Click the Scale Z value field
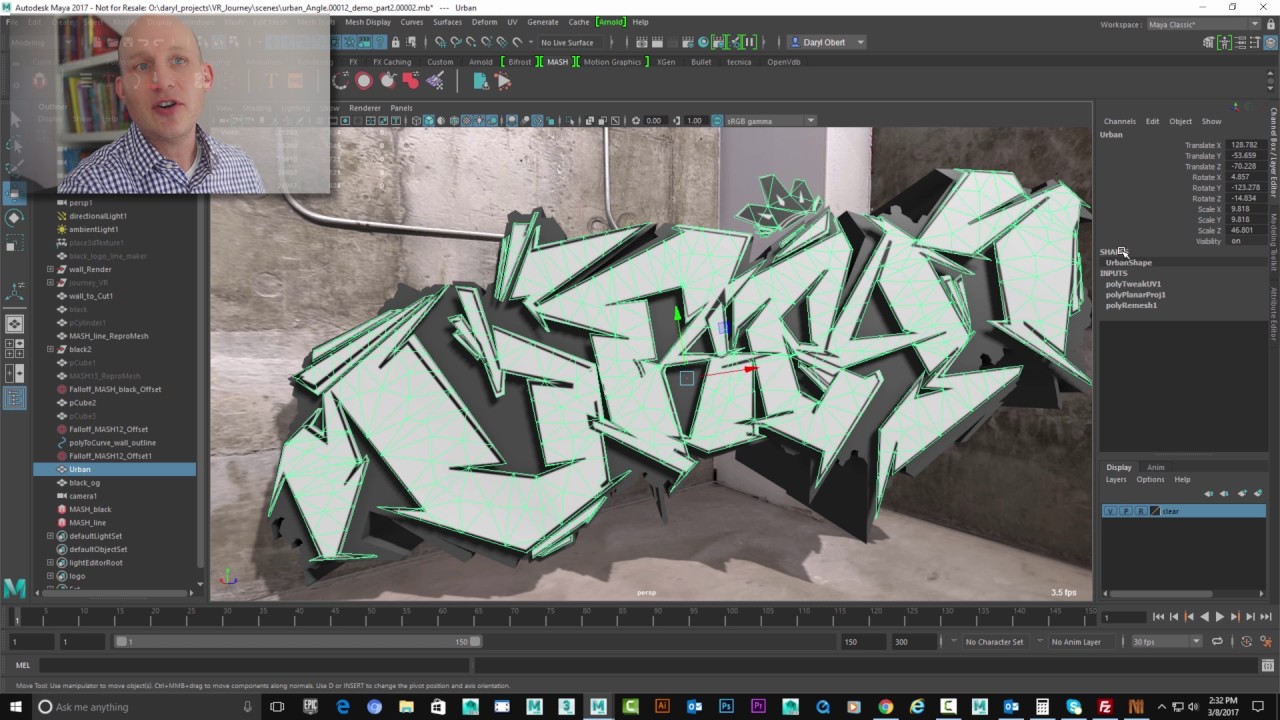The image size is (1280, 720). pyautogui.click(x=1246, y=230)
